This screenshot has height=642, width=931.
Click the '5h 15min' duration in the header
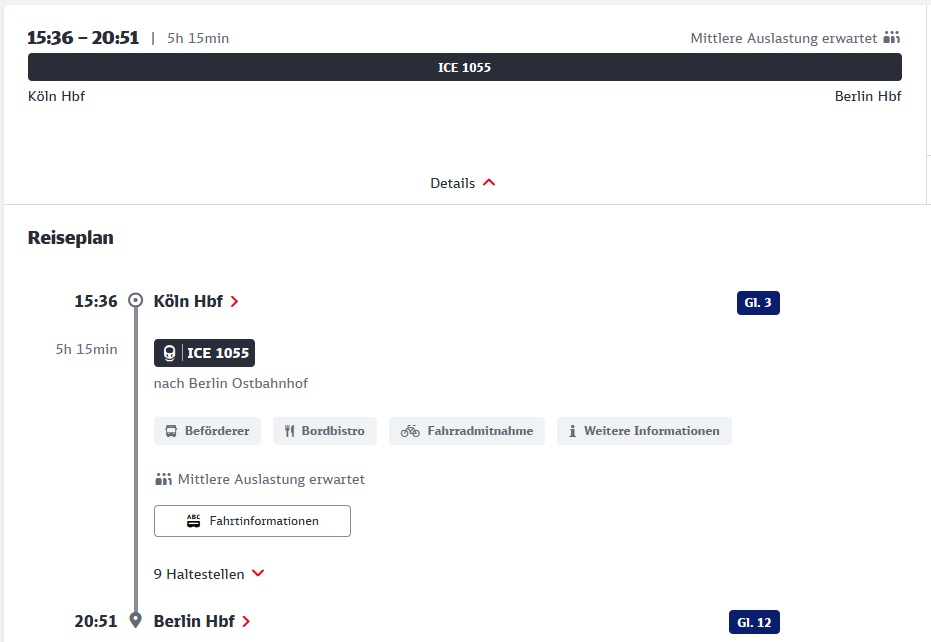point(198,38)
